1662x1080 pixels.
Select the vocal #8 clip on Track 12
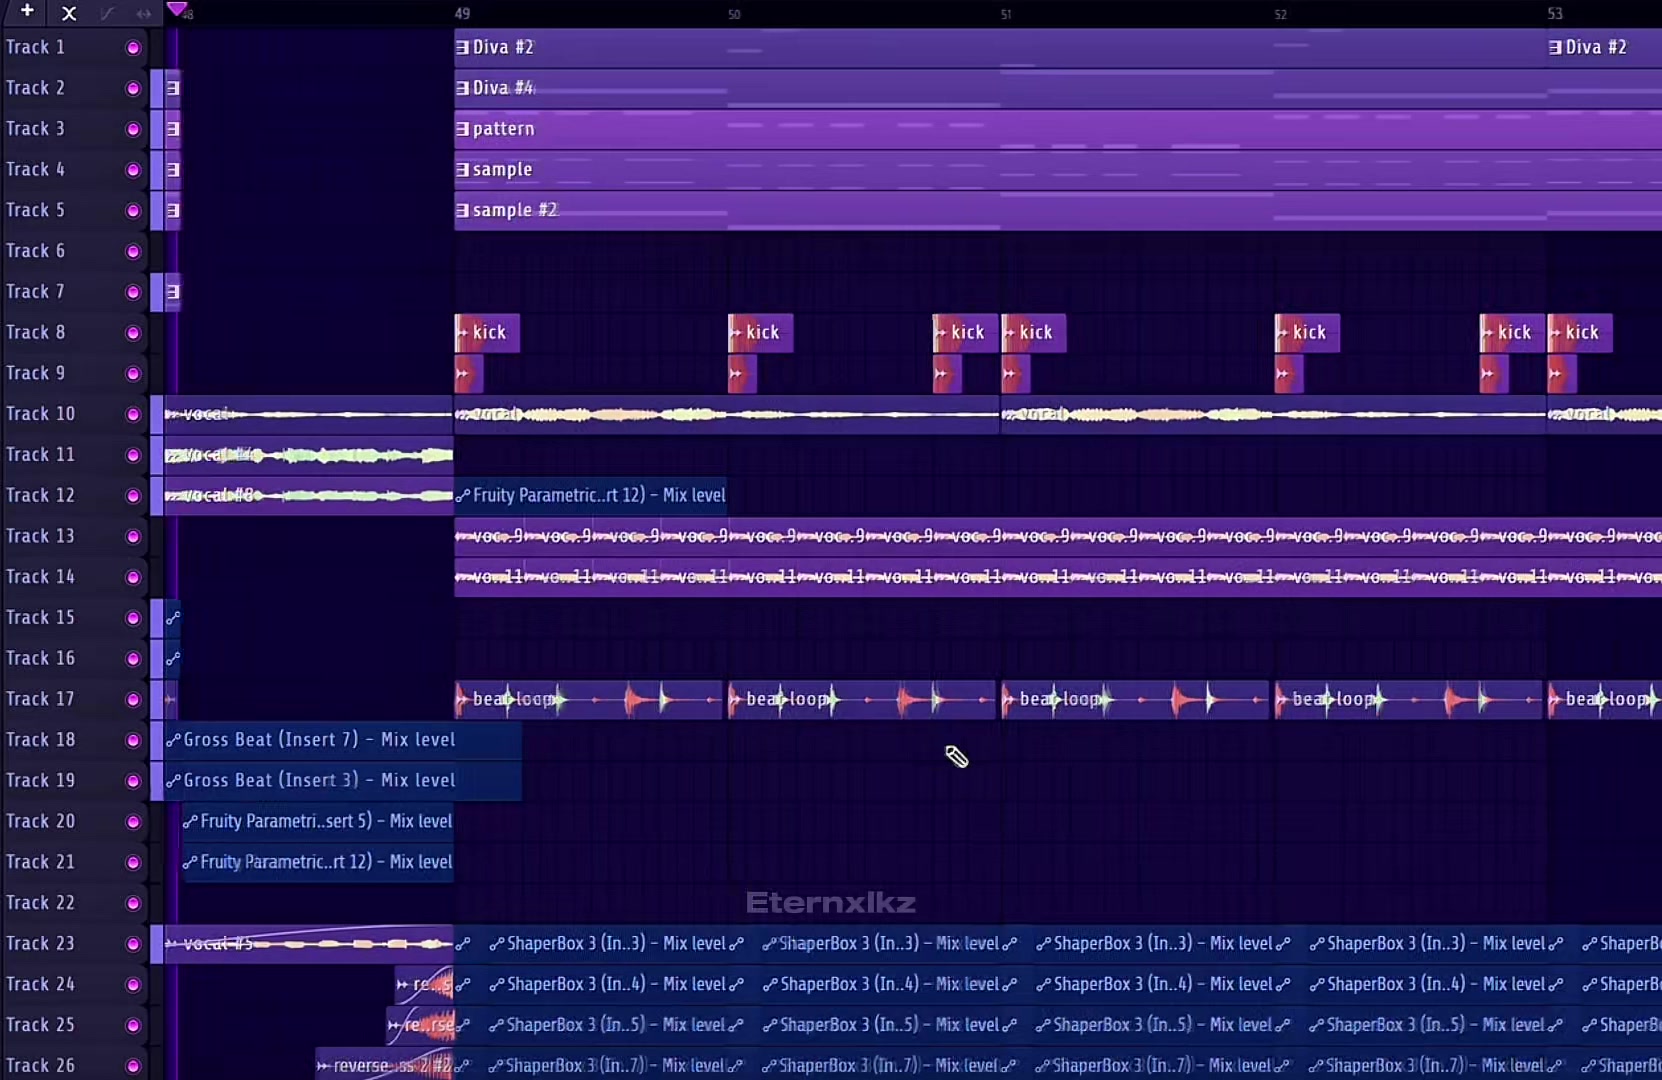(x=309, y=496)
